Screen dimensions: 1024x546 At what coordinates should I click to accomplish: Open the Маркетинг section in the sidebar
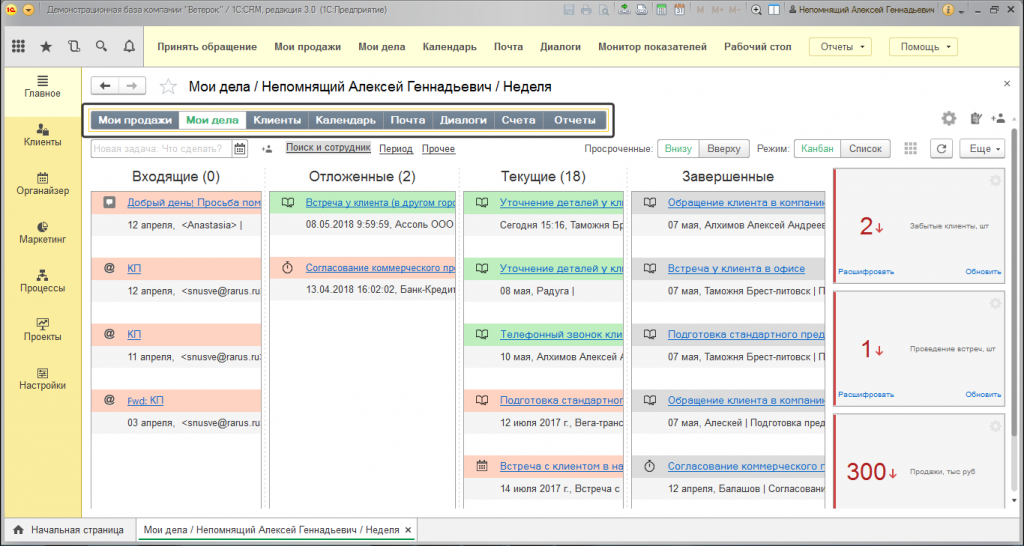coord(42,233)
